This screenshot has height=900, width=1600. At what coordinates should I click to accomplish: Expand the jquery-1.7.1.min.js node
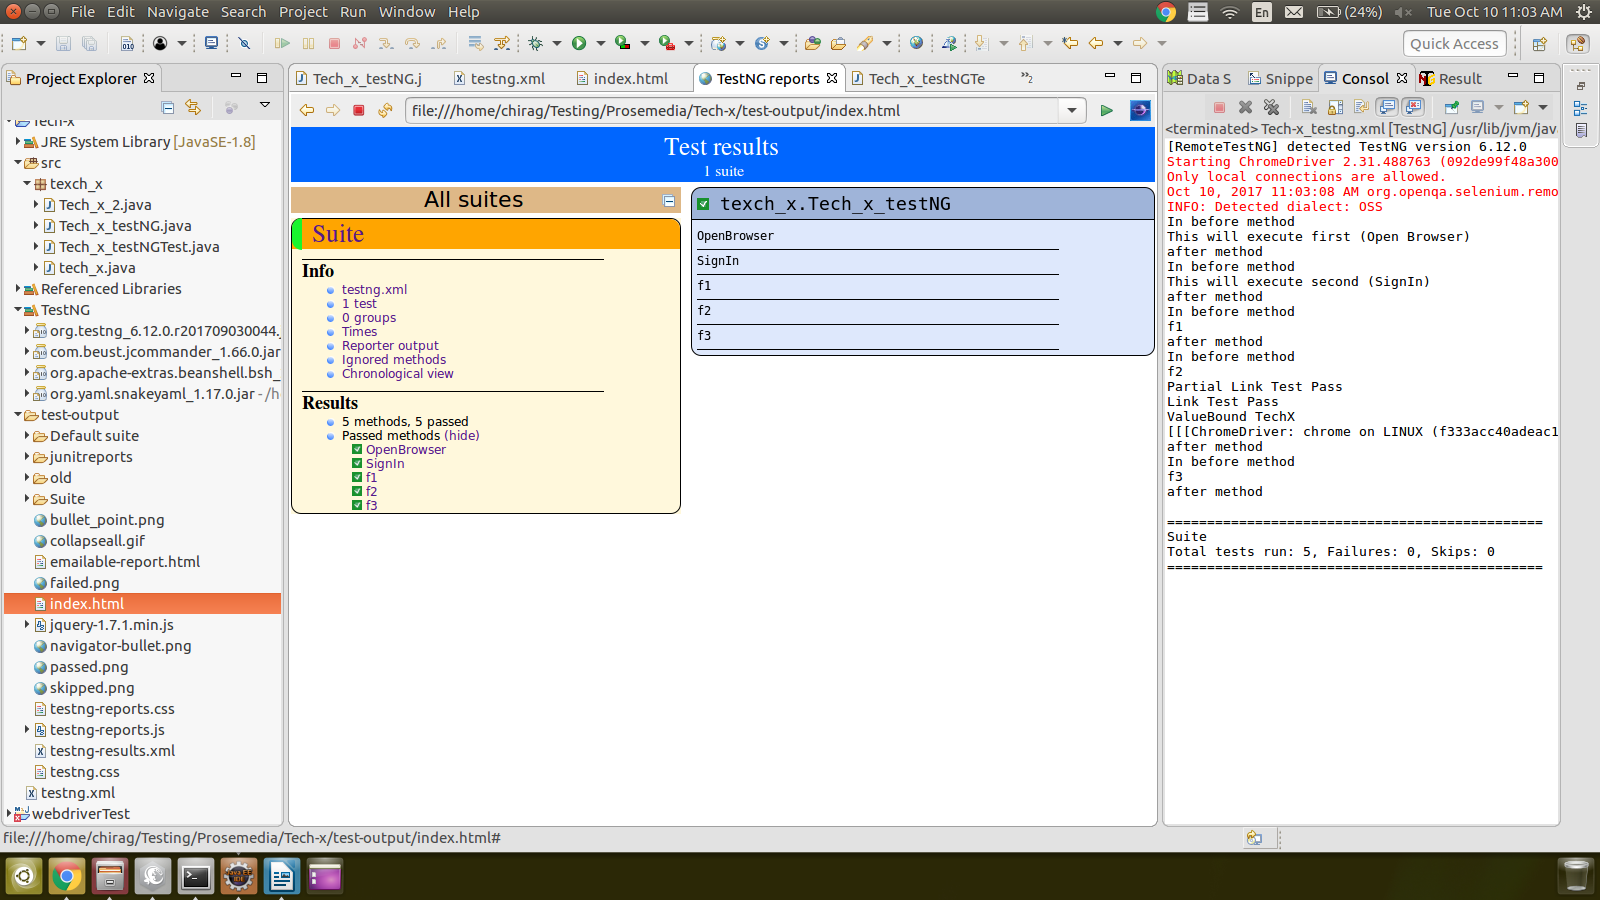coord(27,625)
